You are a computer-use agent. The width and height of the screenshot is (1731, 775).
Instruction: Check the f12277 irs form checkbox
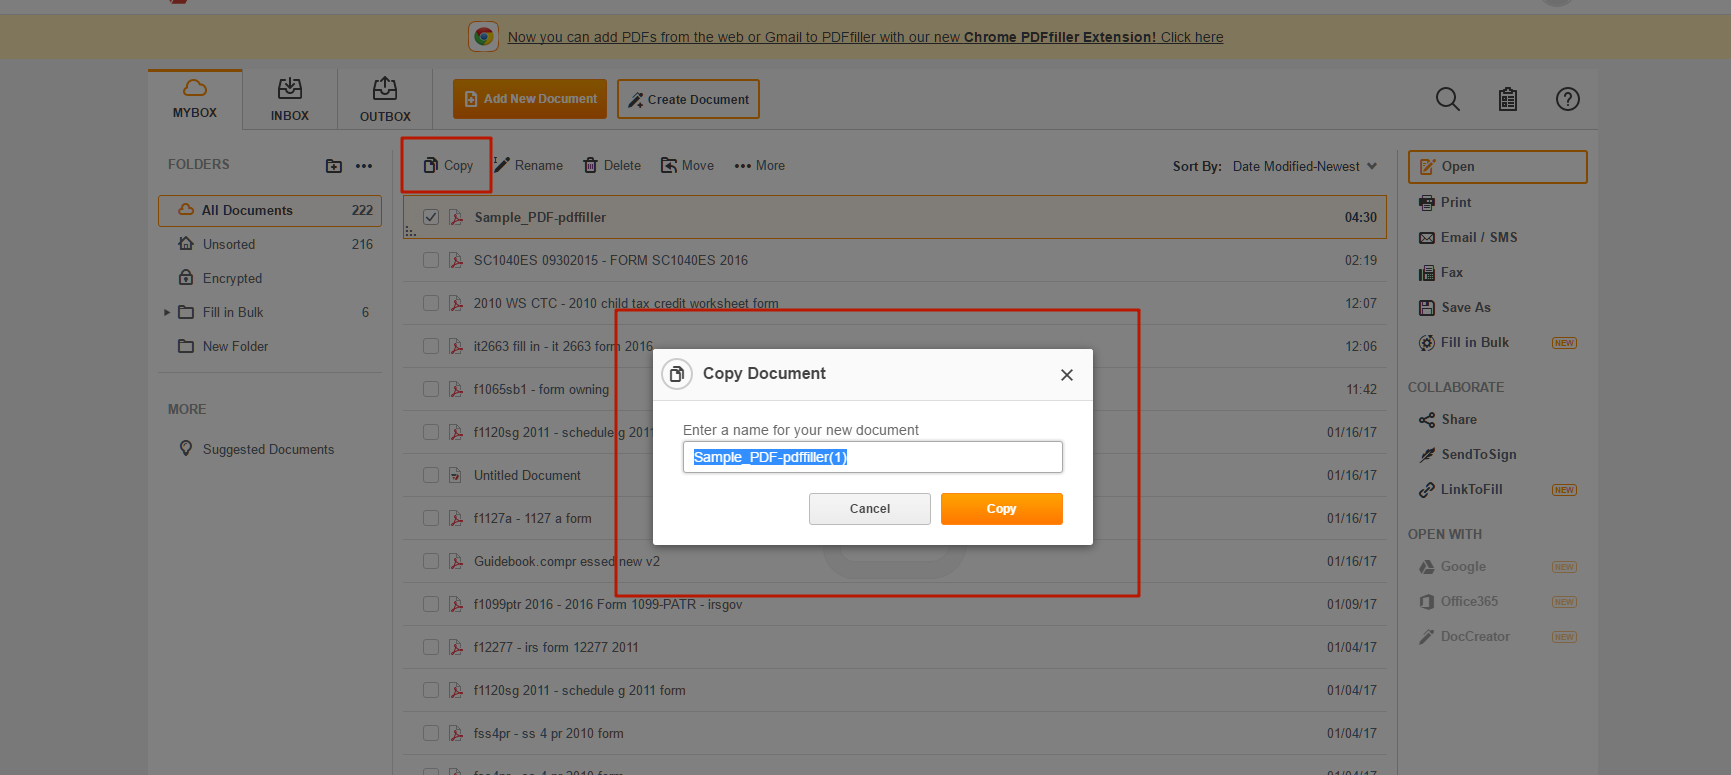pyautogui.click(x=431, y=647)
